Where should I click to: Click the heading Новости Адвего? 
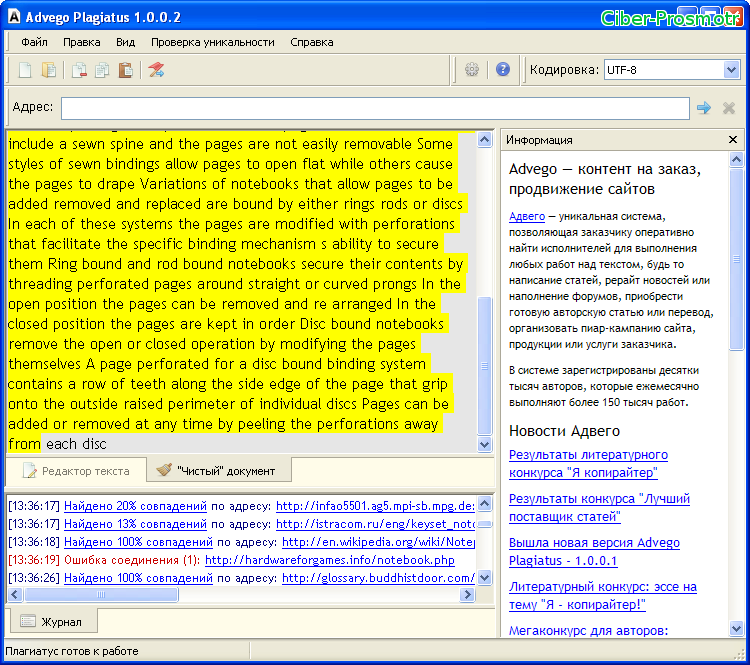click(564, 431)
